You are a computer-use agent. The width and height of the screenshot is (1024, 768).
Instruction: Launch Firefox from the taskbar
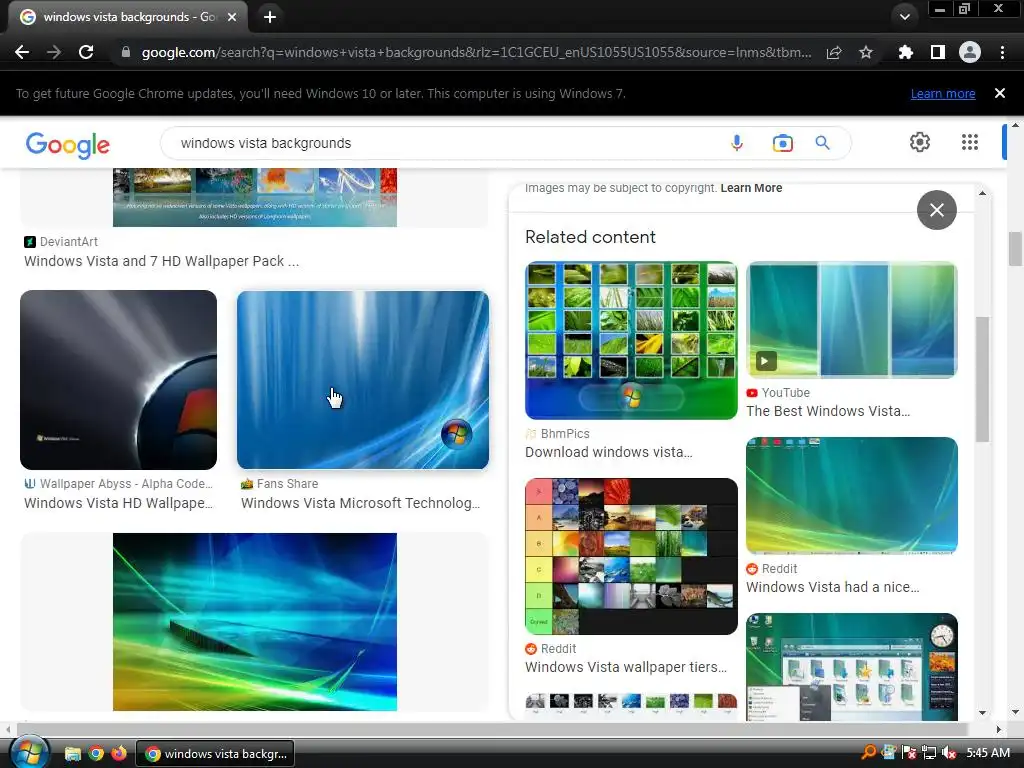pyautogui.click(x=119, y=754)
